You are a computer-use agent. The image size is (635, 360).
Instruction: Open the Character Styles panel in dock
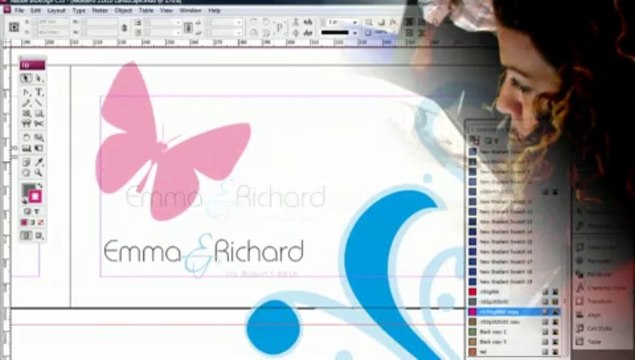coord(601,288)
